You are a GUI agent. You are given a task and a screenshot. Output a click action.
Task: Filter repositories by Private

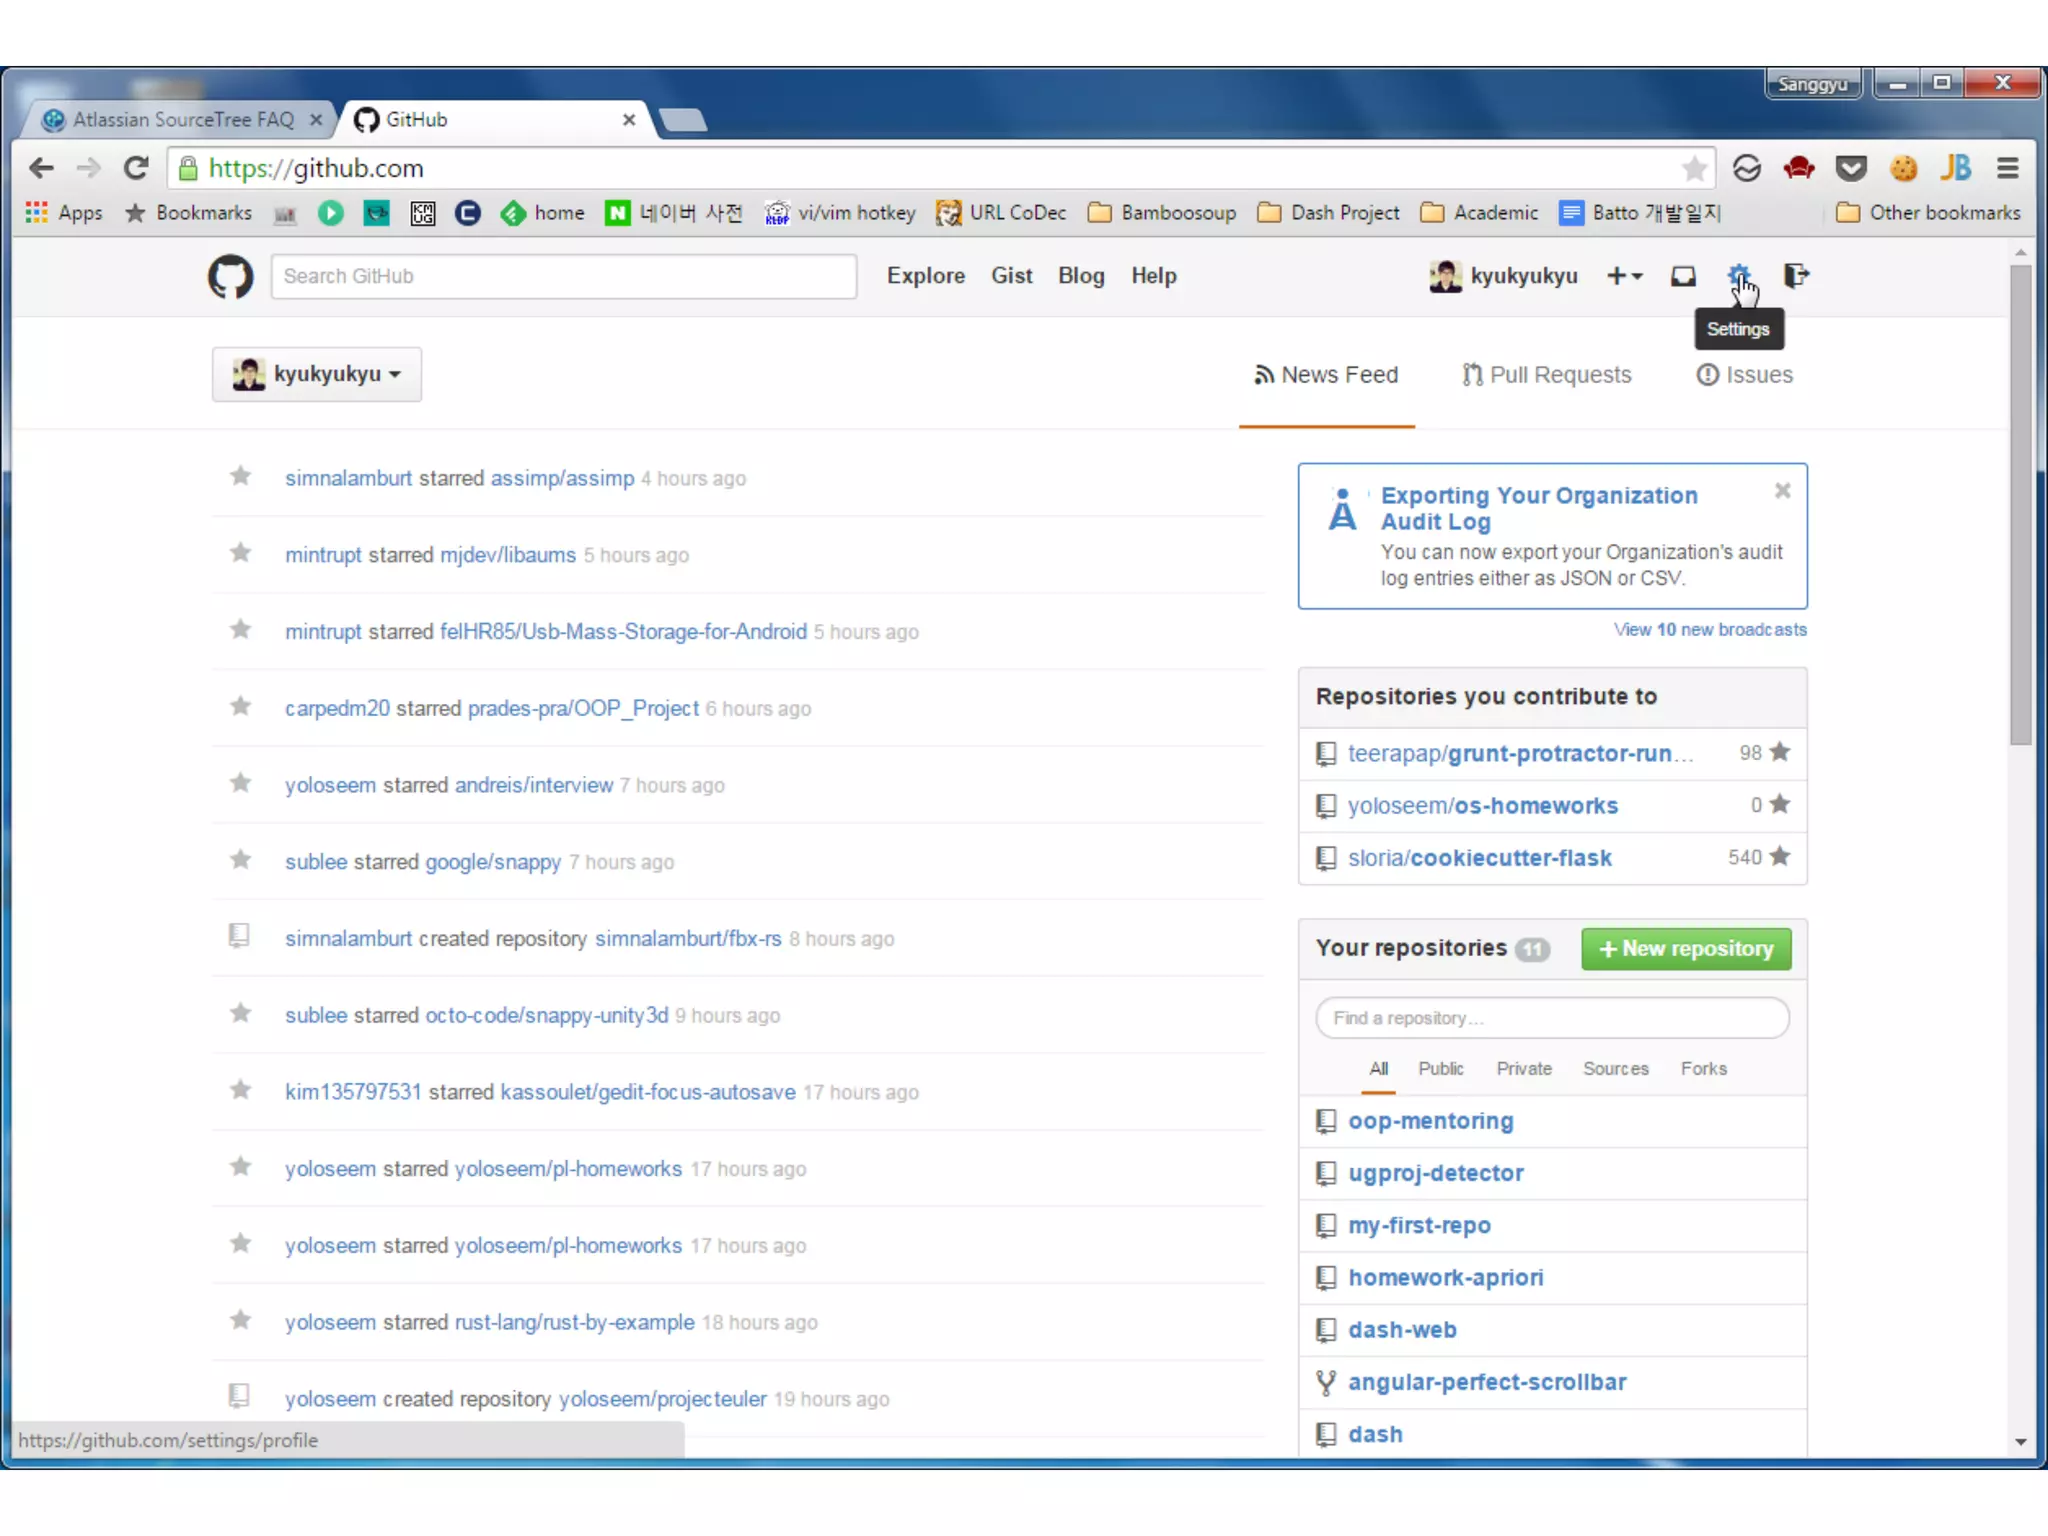(1523, 1068)
